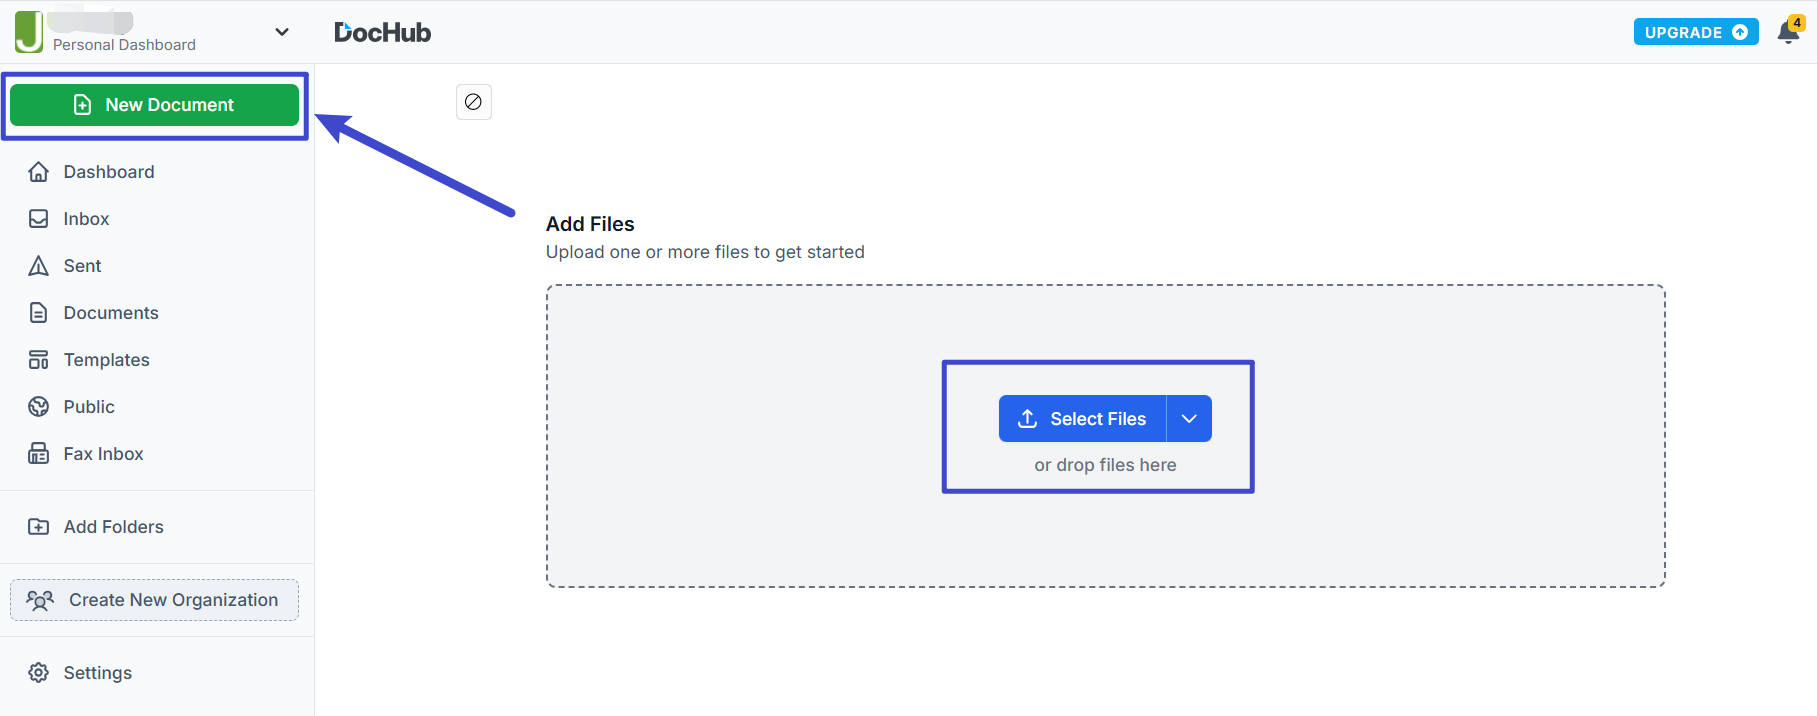Click the Add Folders plus-folder icon
1817x716 pixels.
coord(38,527)
